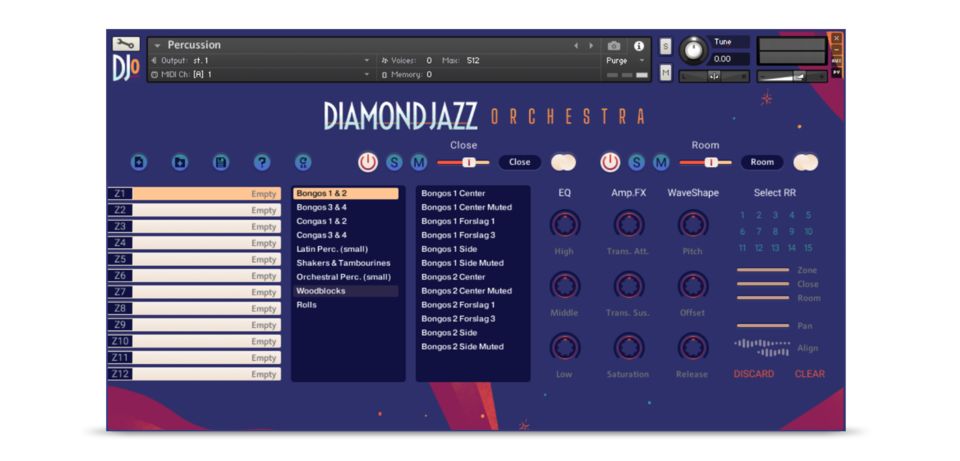Viewport: 960px width, 461px height.
Task: Toggle the Room mic power button
Action: [610, 162]
